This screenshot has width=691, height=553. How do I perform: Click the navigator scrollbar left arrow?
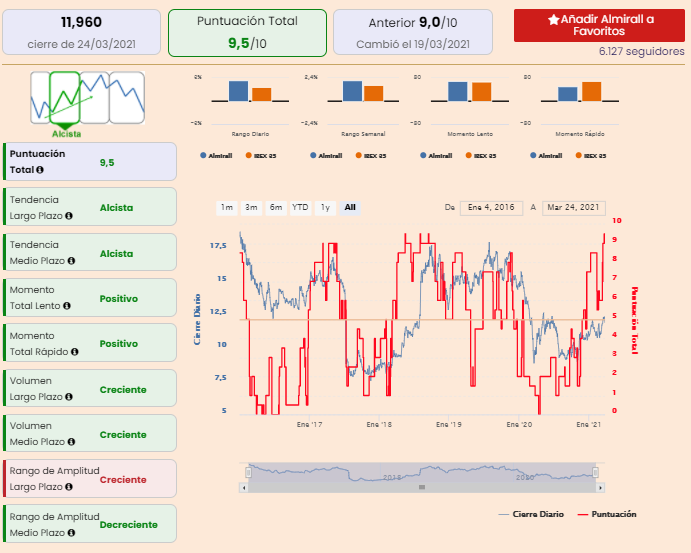244,487
